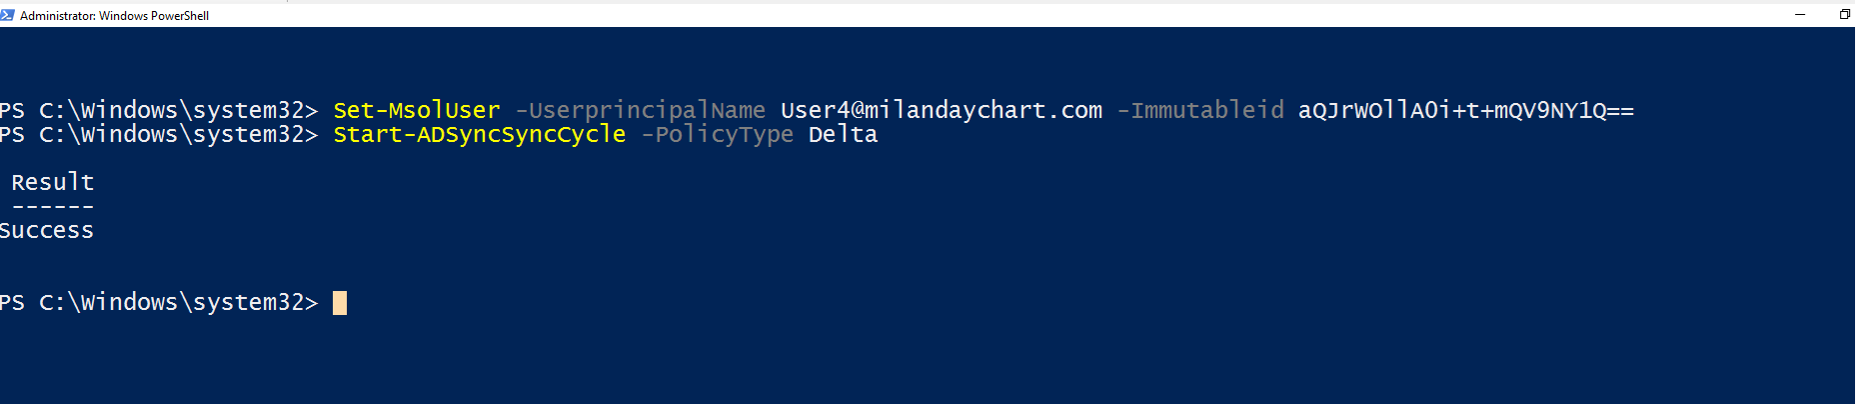The image size is (1864, 410).
Task: Click the Set-MsolUser command text
Action: [x=416, y=110]
